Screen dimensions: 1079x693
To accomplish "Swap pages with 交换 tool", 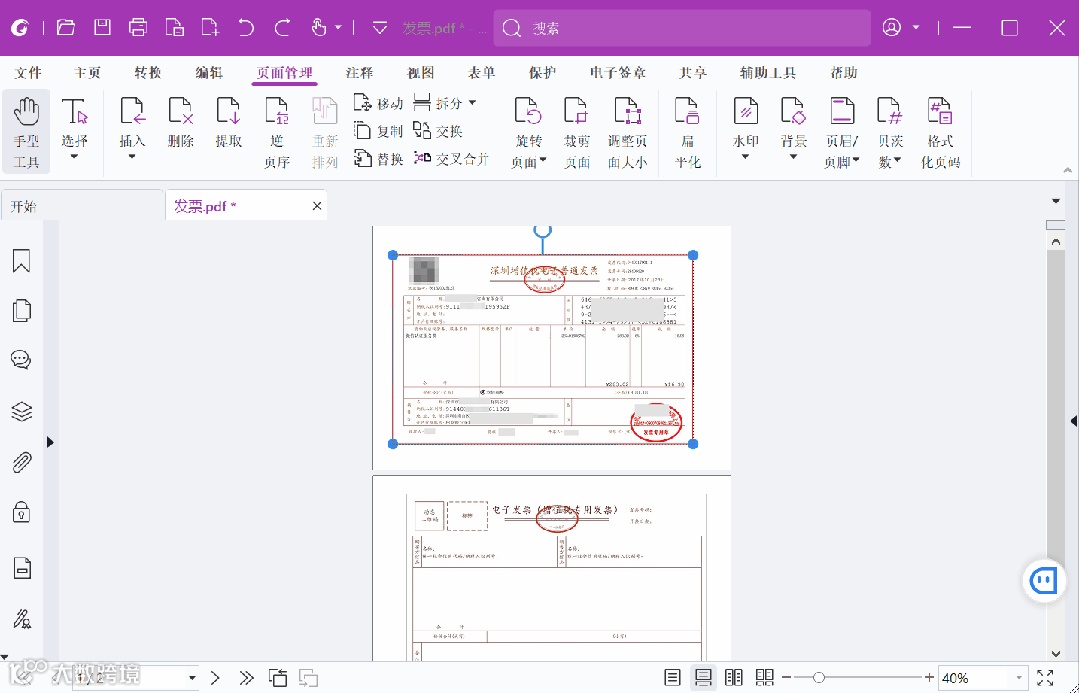I will click(x=438, y=131).
